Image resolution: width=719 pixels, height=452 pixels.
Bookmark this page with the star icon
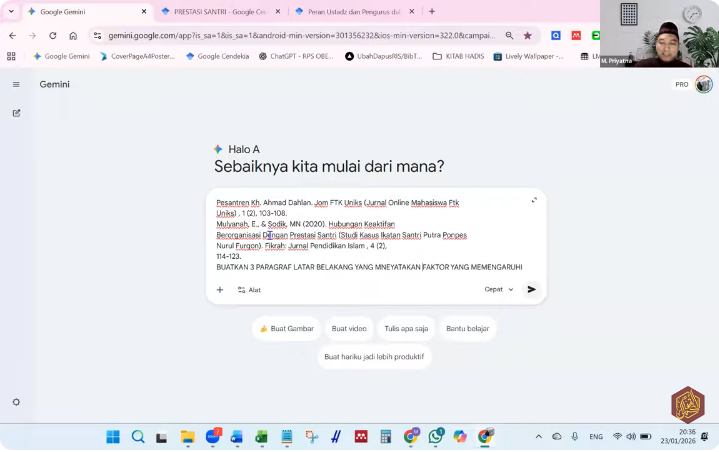[527, 35]
